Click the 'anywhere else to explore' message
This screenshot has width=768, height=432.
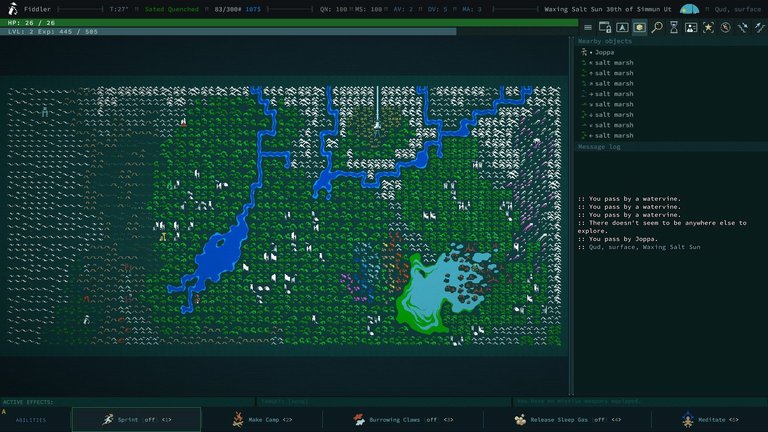(662, 227)
